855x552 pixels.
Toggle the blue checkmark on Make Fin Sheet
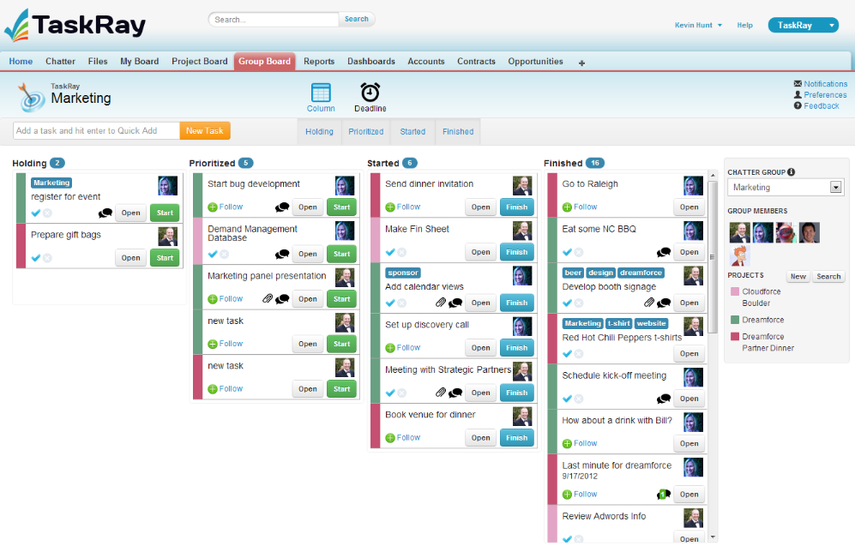click(390, 252)
